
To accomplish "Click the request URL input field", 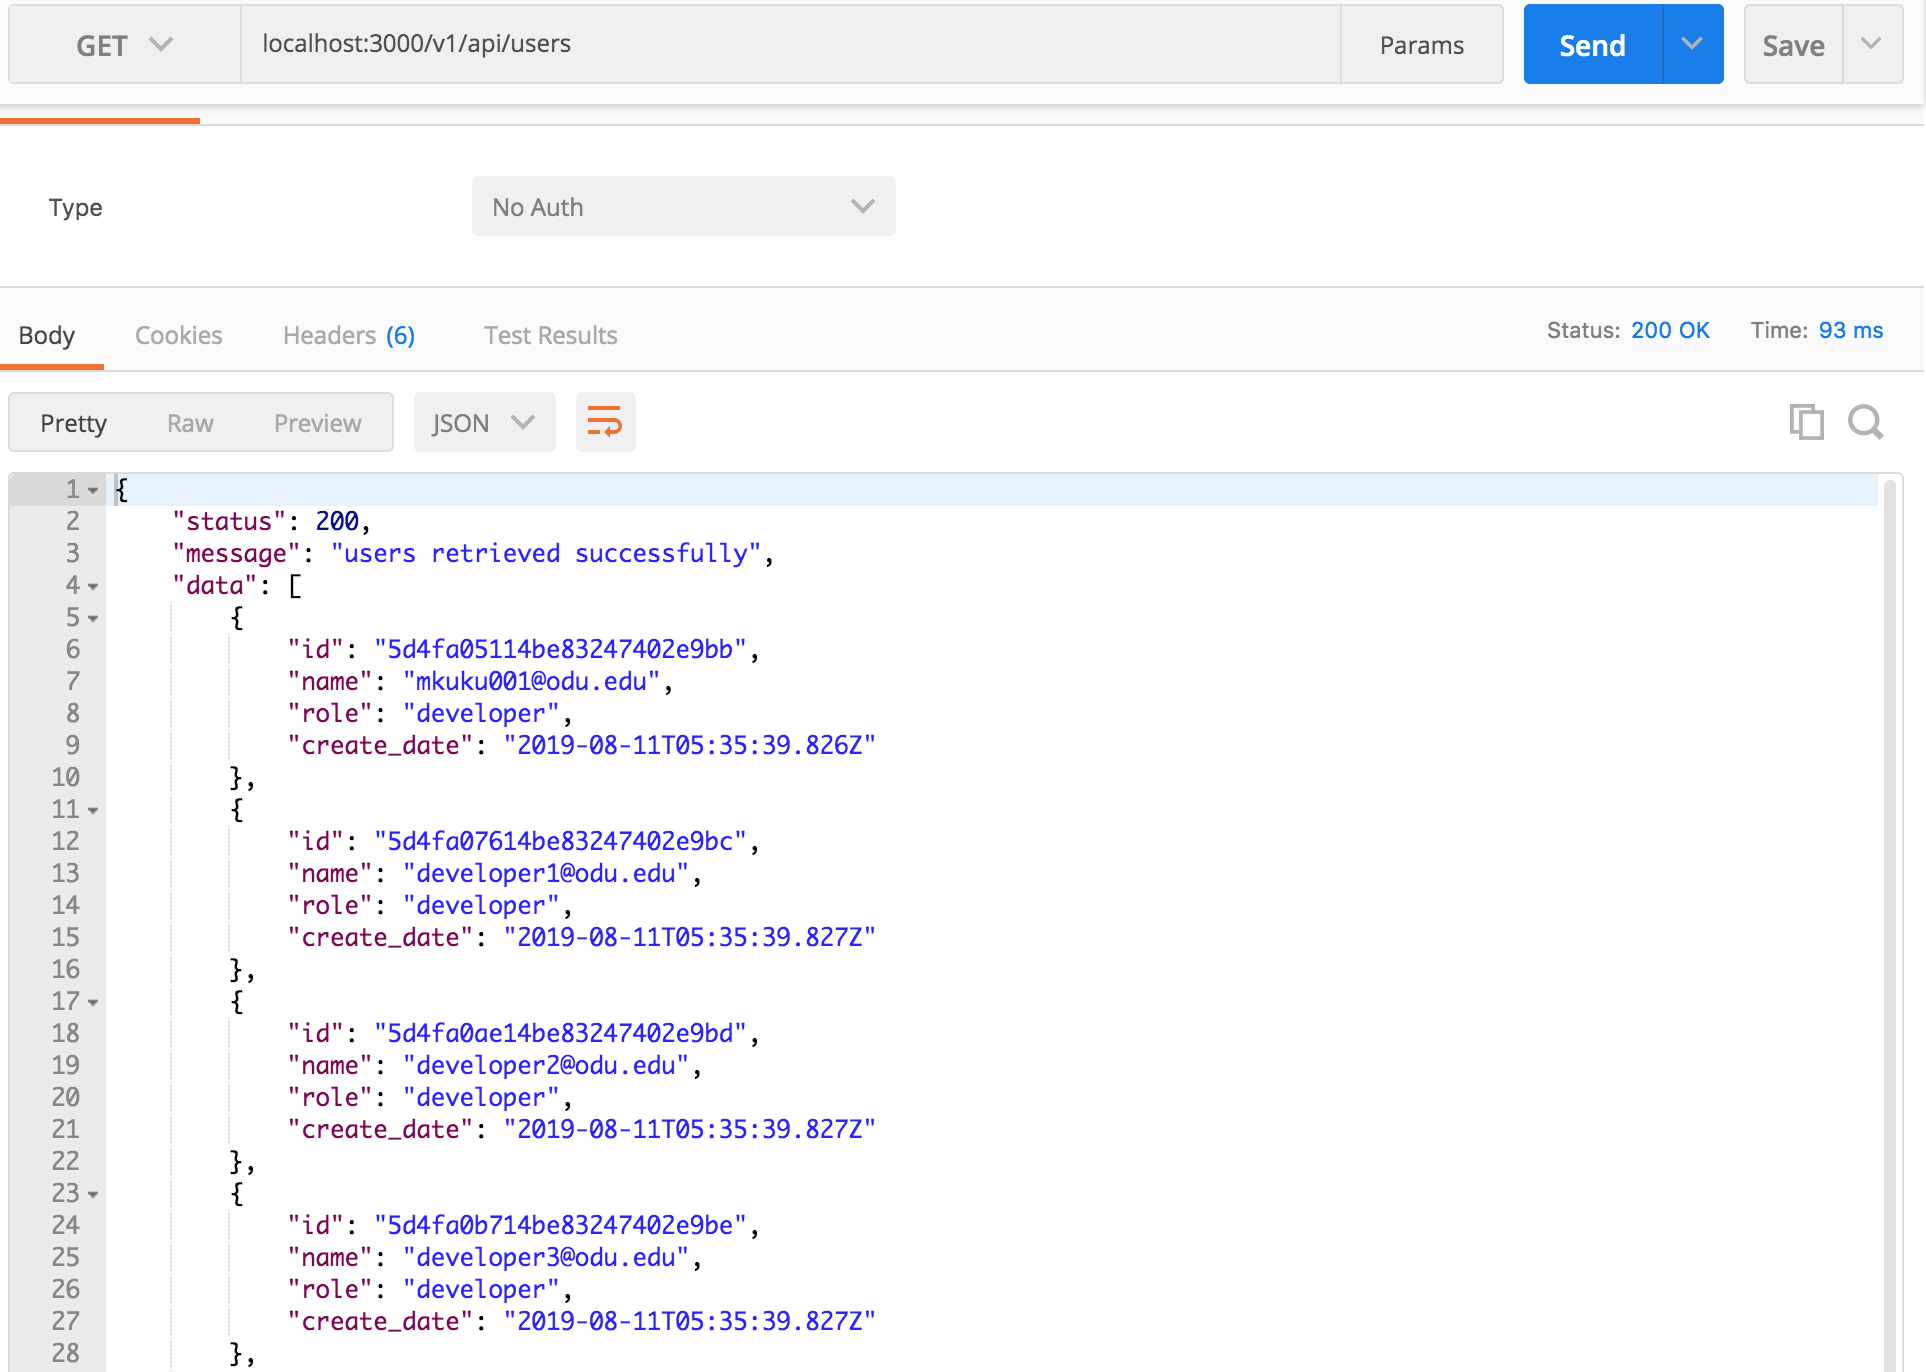I will click(790, 44).
